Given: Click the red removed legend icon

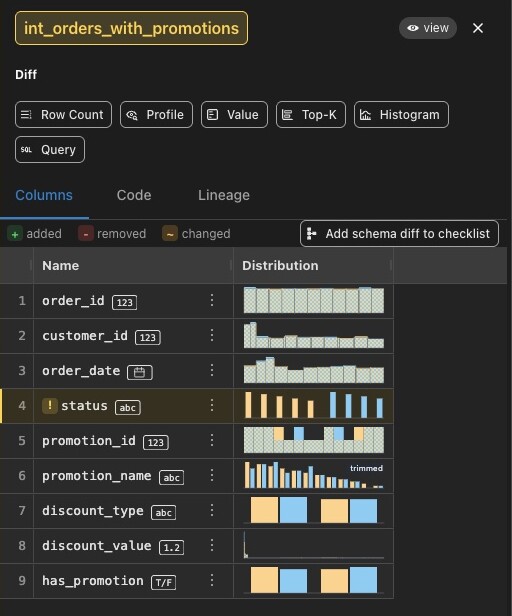Looking at the screenshot, I should 85,234.
